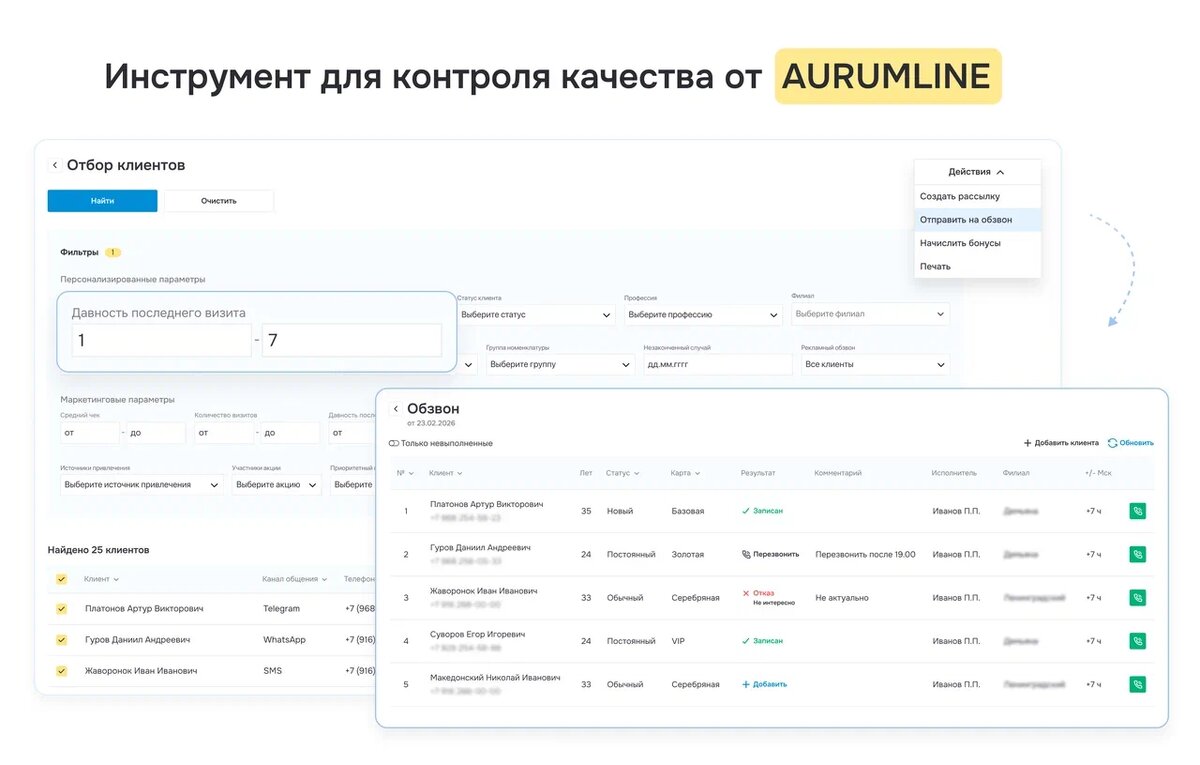
Task: Click the Фильтры count badge
Action: (x=113, y=253)
